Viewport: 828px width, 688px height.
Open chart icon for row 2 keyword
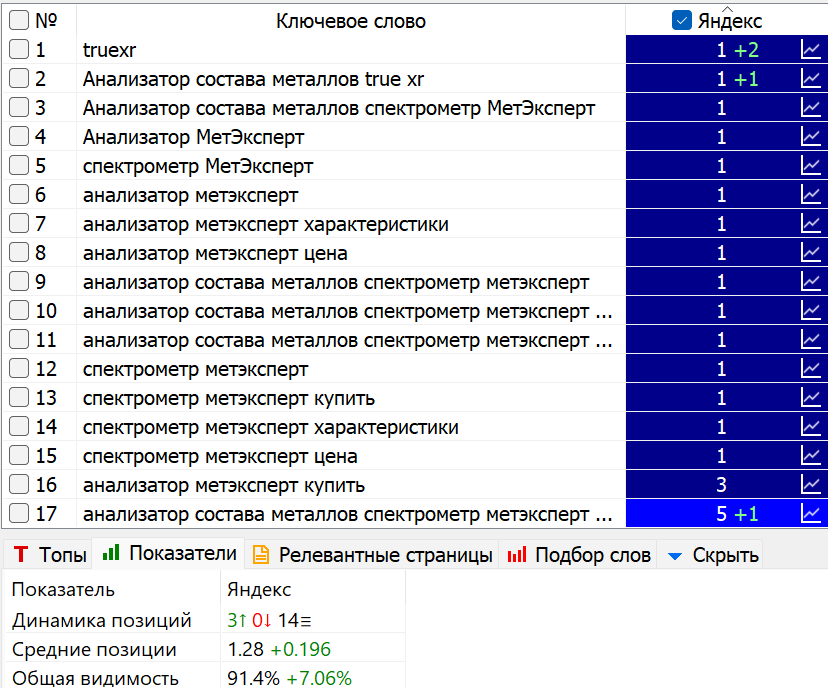tap(811, 79)
